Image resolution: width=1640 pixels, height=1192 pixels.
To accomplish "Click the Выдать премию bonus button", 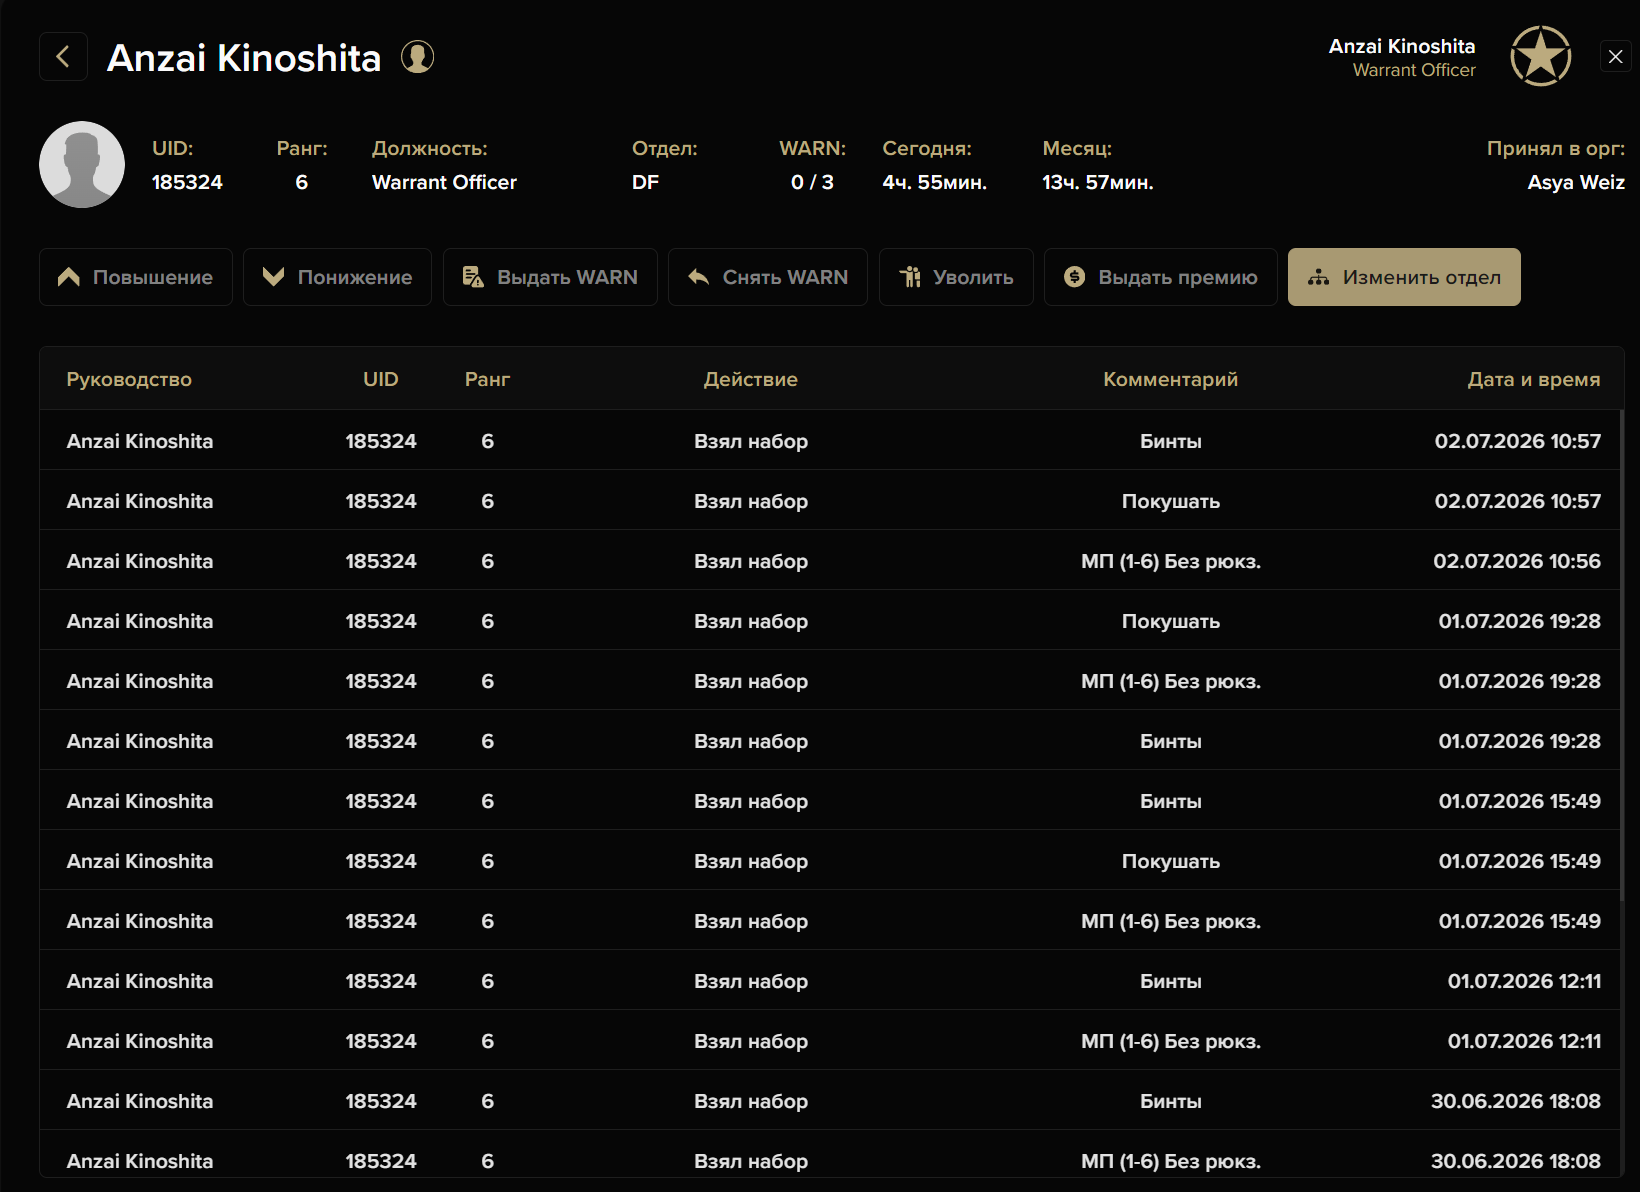I will 1161,277.
